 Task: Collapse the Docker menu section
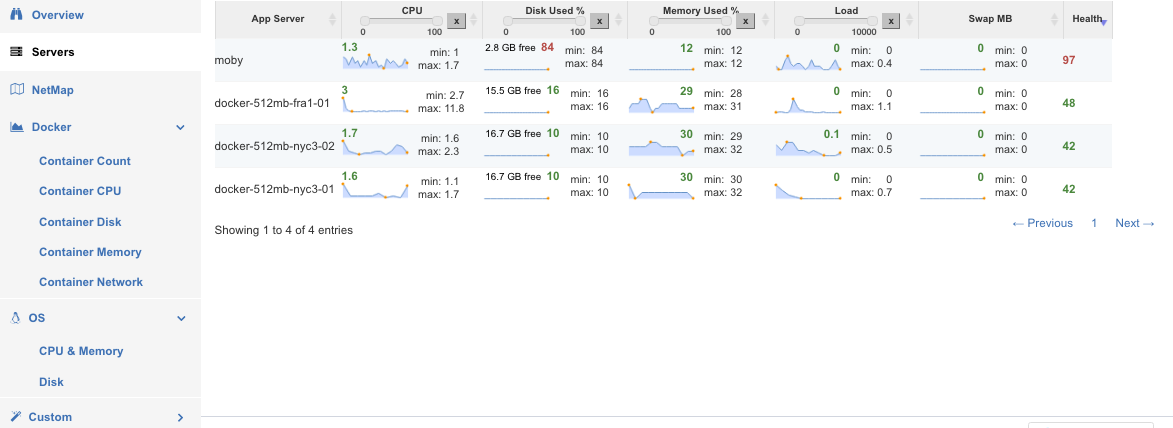180,127
